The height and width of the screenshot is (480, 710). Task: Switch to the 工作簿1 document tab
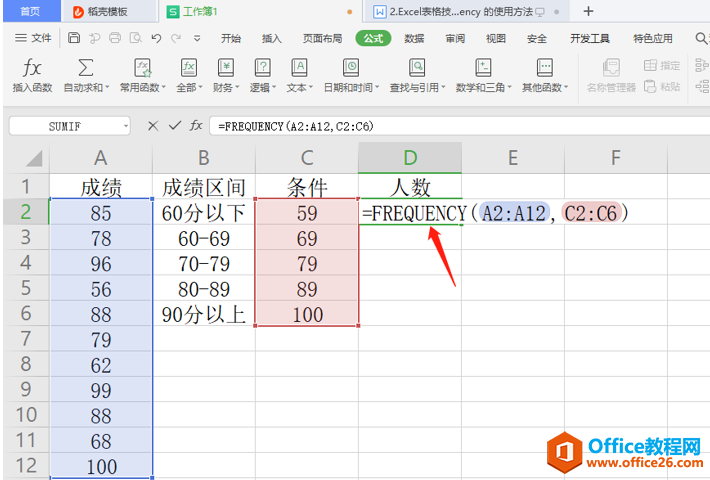coord(260,11)
